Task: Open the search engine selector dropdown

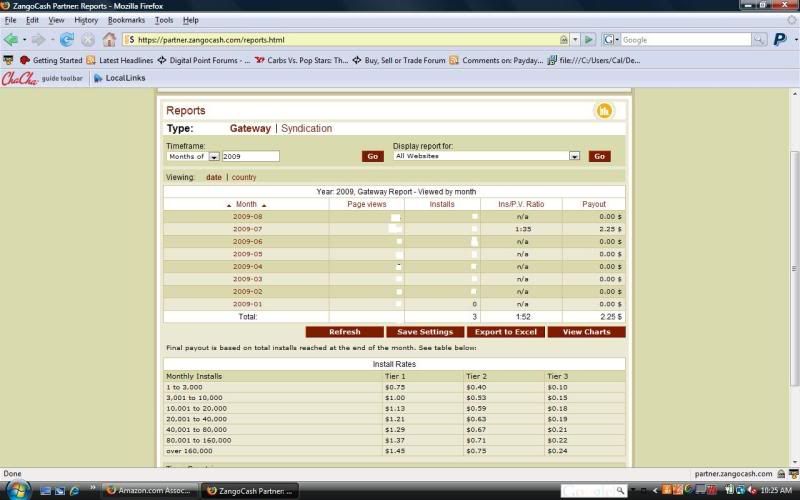Action: [610, 39]
